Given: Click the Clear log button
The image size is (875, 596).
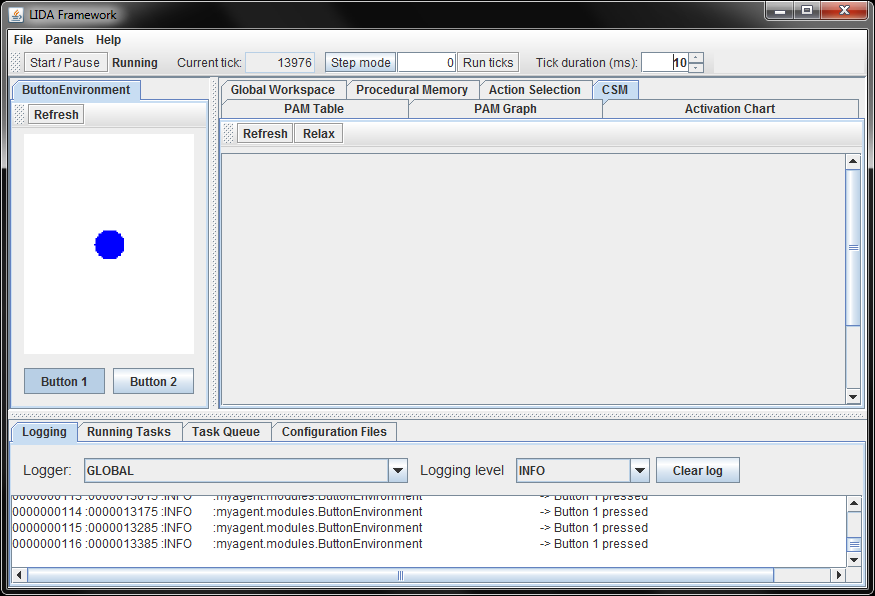Looking at the screenshot, I should tap(697, 471).
